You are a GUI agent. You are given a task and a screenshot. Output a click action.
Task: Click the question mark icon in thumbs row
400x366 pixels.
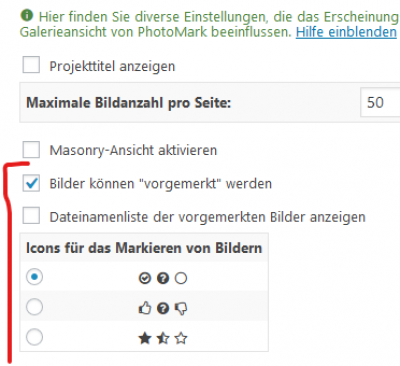pos(163,308)
